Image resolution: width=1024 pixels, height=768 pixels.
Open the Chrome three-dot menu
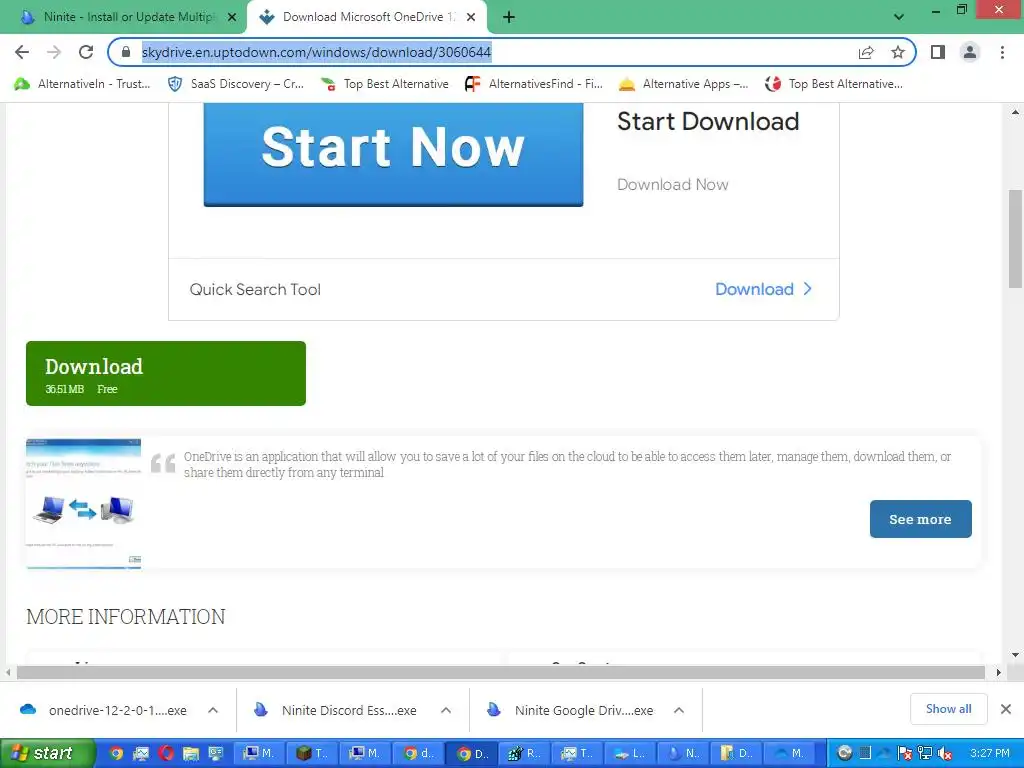point(1002,52)
